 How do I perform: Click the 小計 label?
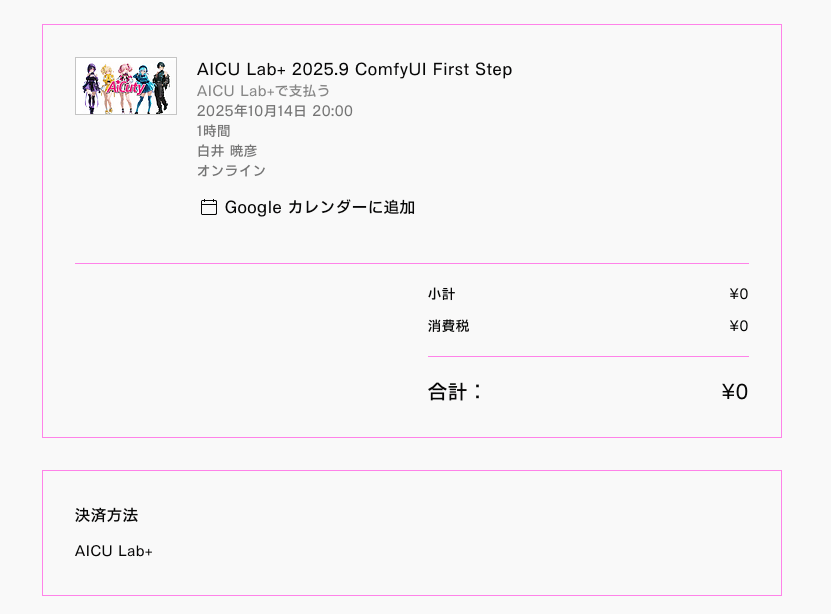click(x=441, y=294)
